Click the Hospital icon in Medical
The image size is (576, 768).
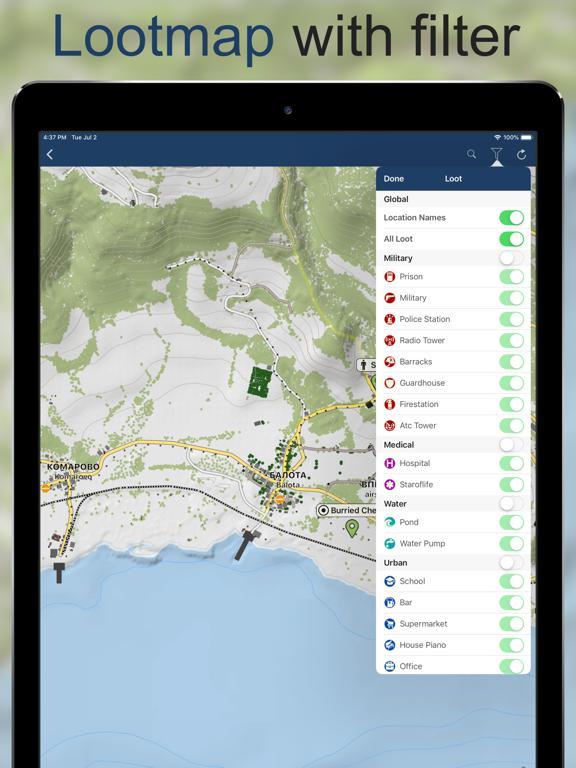pyautogui.click(x=389, y=463)
